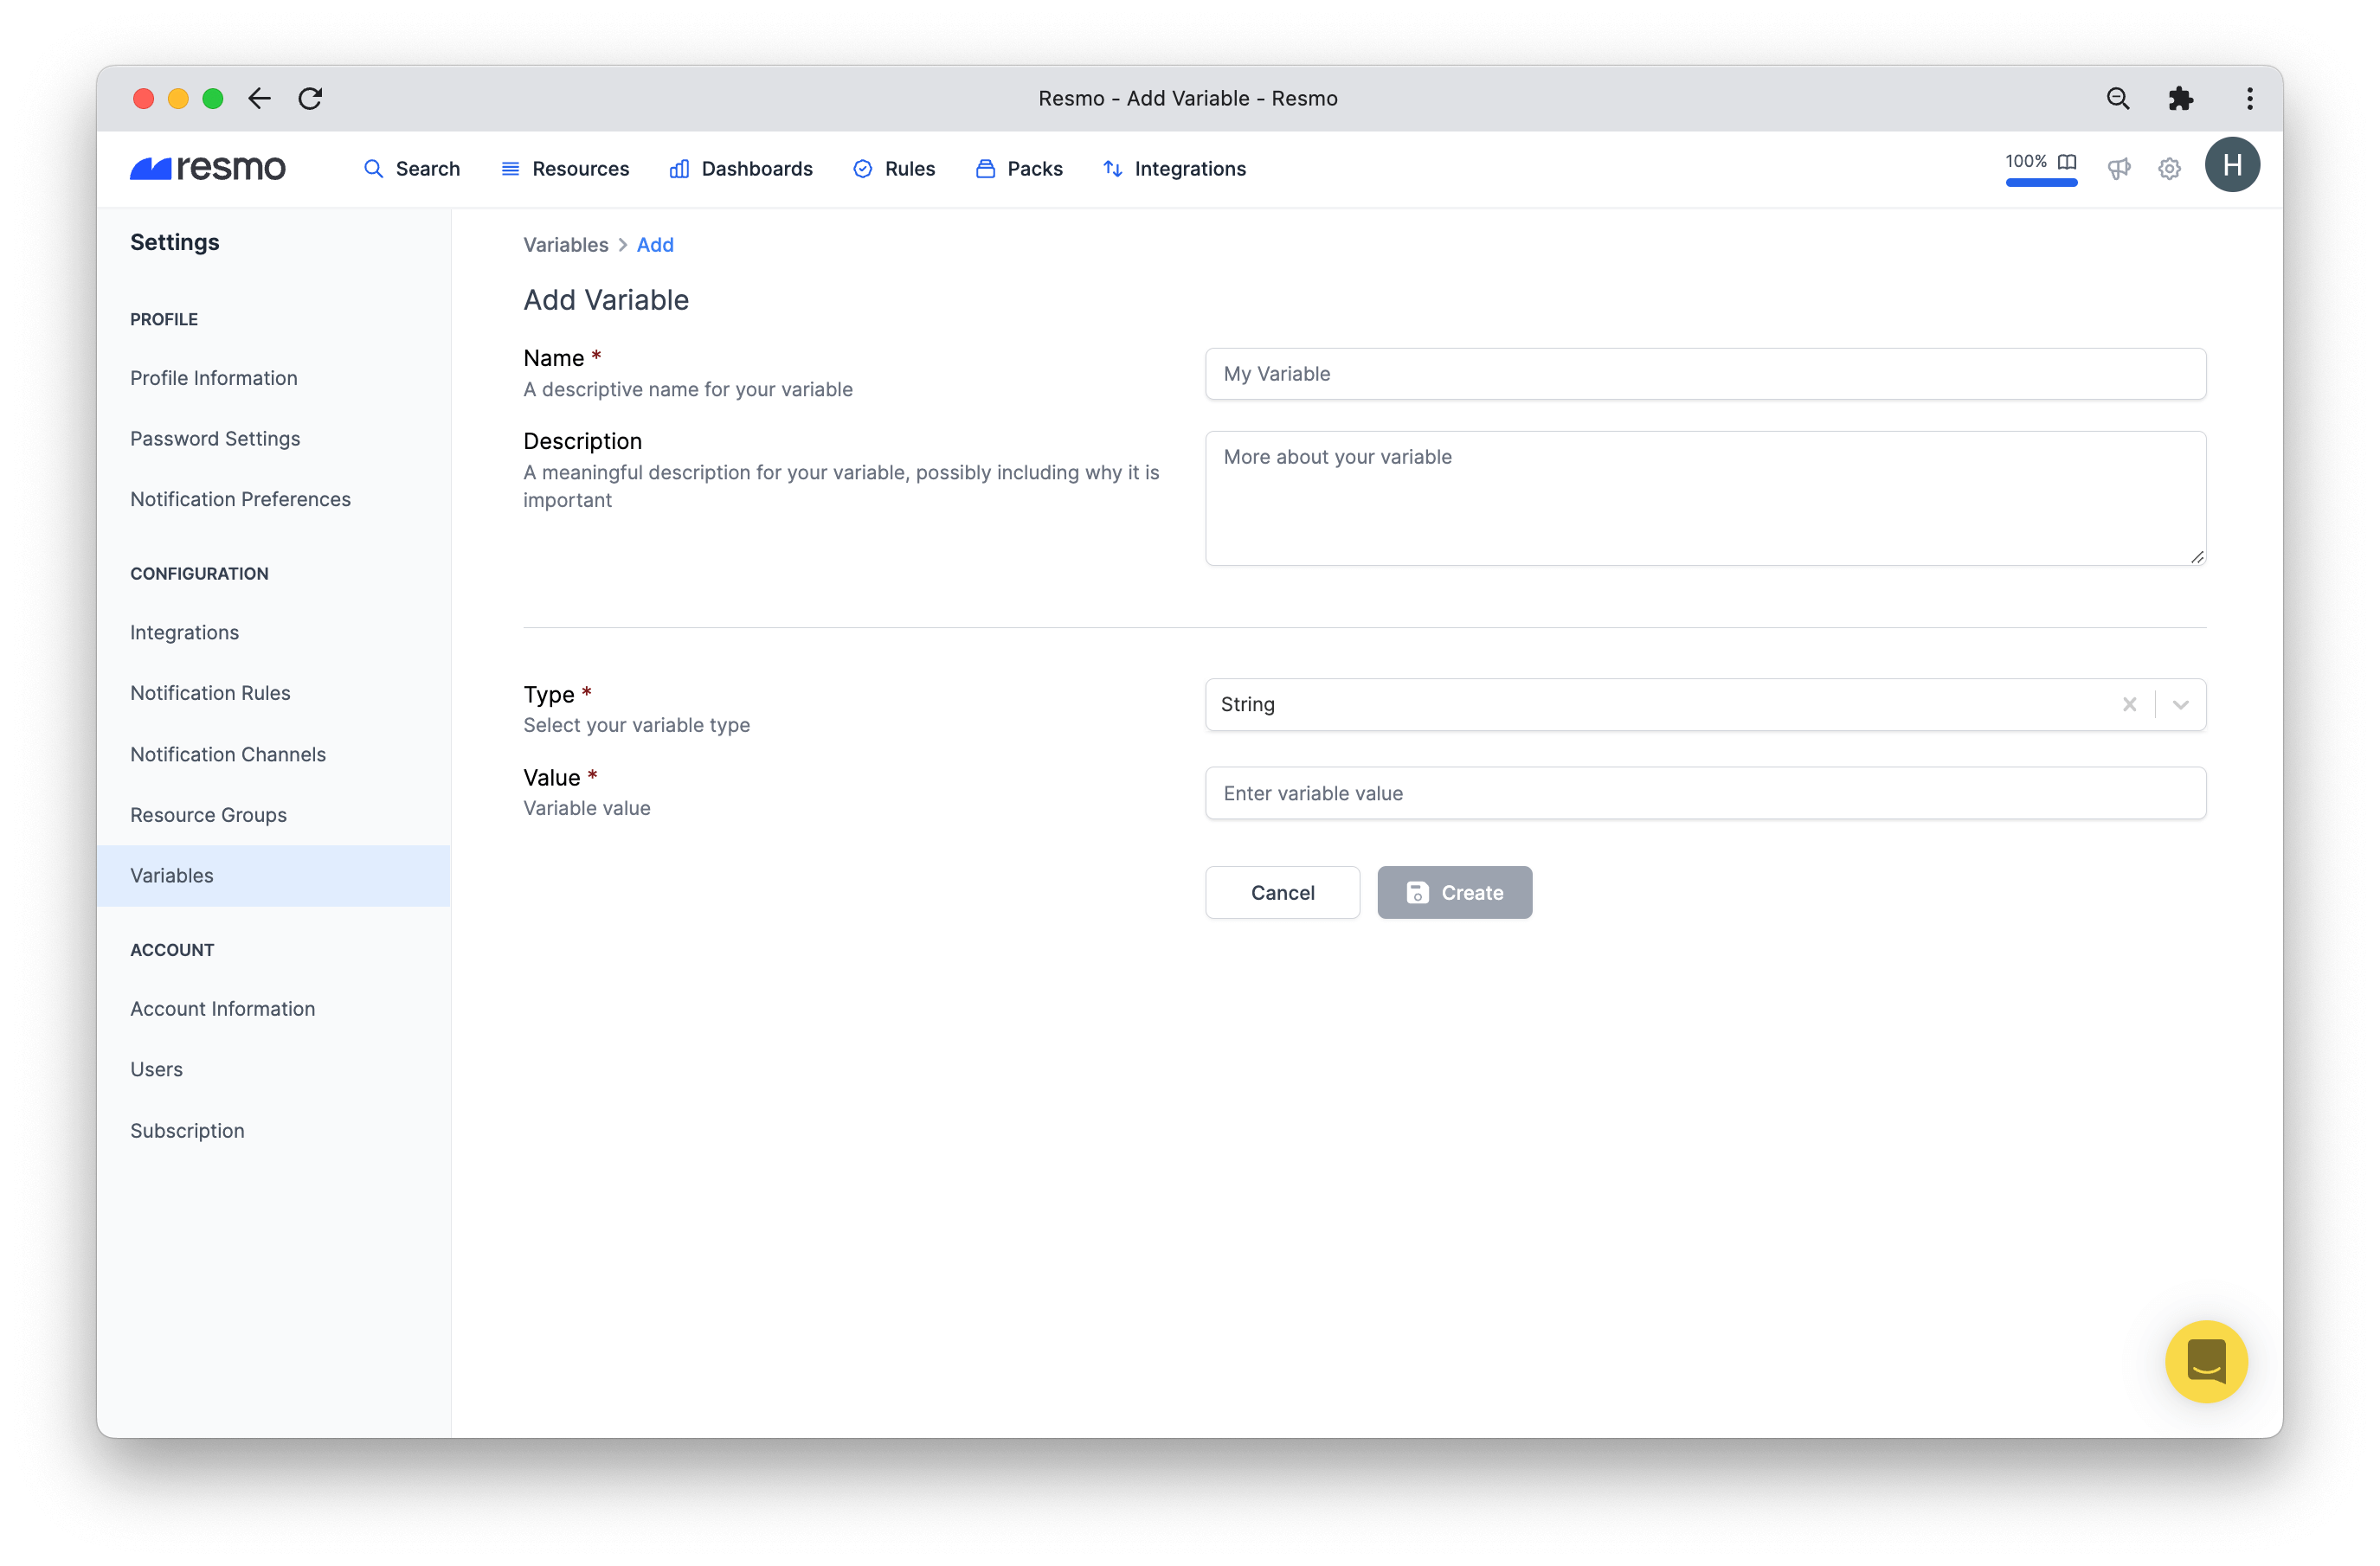The width and height of the screenshot is (2380, 1566).
Task: Open Profile Information in sidebar
Action: tap(214, 377)
